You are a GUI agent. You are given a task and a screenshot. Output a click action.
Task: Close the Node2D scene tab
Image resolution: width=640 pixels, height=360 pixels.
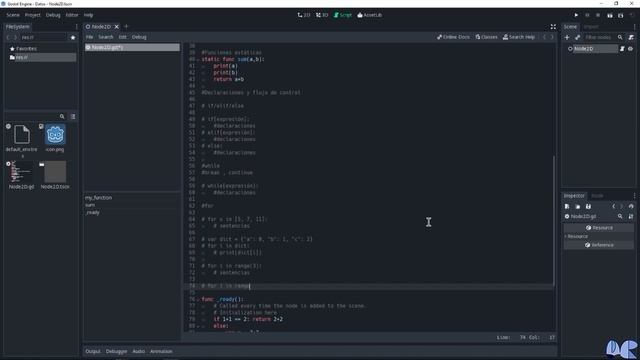tap(117, 27)
